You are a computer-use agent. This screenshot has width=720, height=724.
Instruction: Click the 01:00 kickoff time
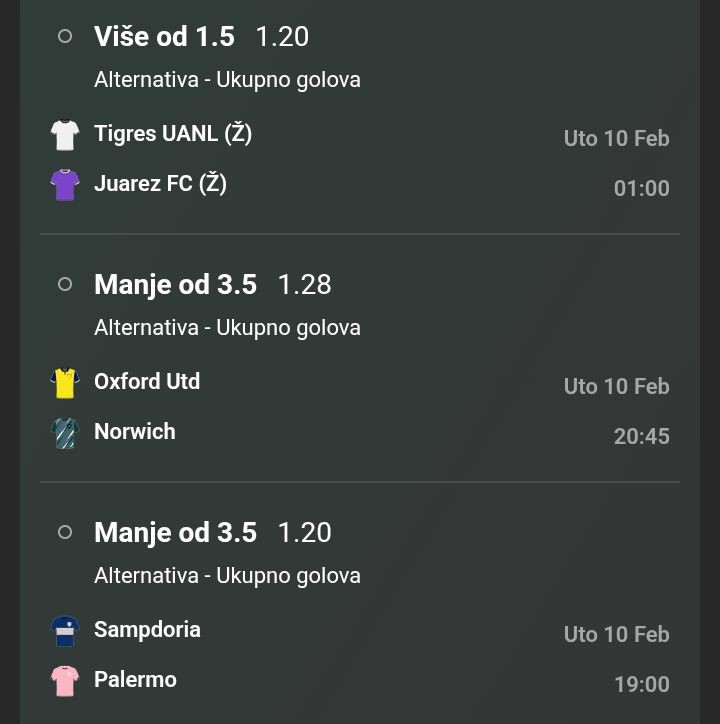pos(641,188)
